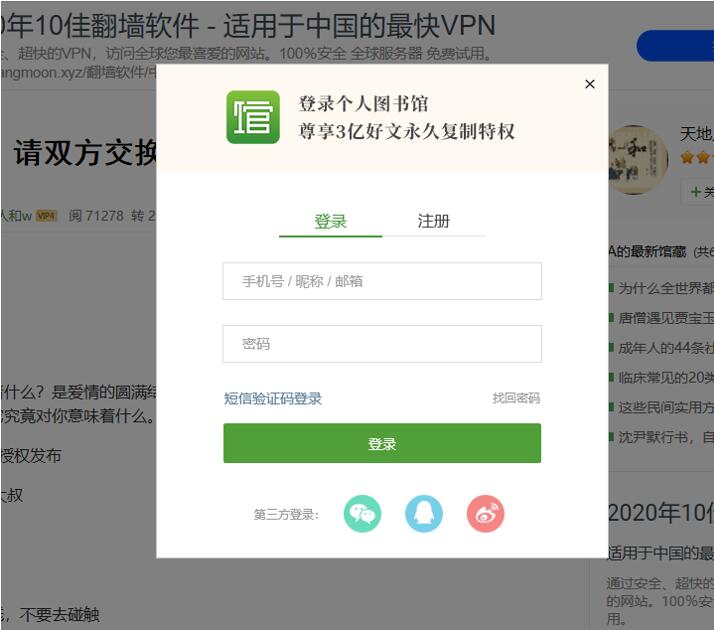Open 短信验证码登录 link

pos(273,399)
